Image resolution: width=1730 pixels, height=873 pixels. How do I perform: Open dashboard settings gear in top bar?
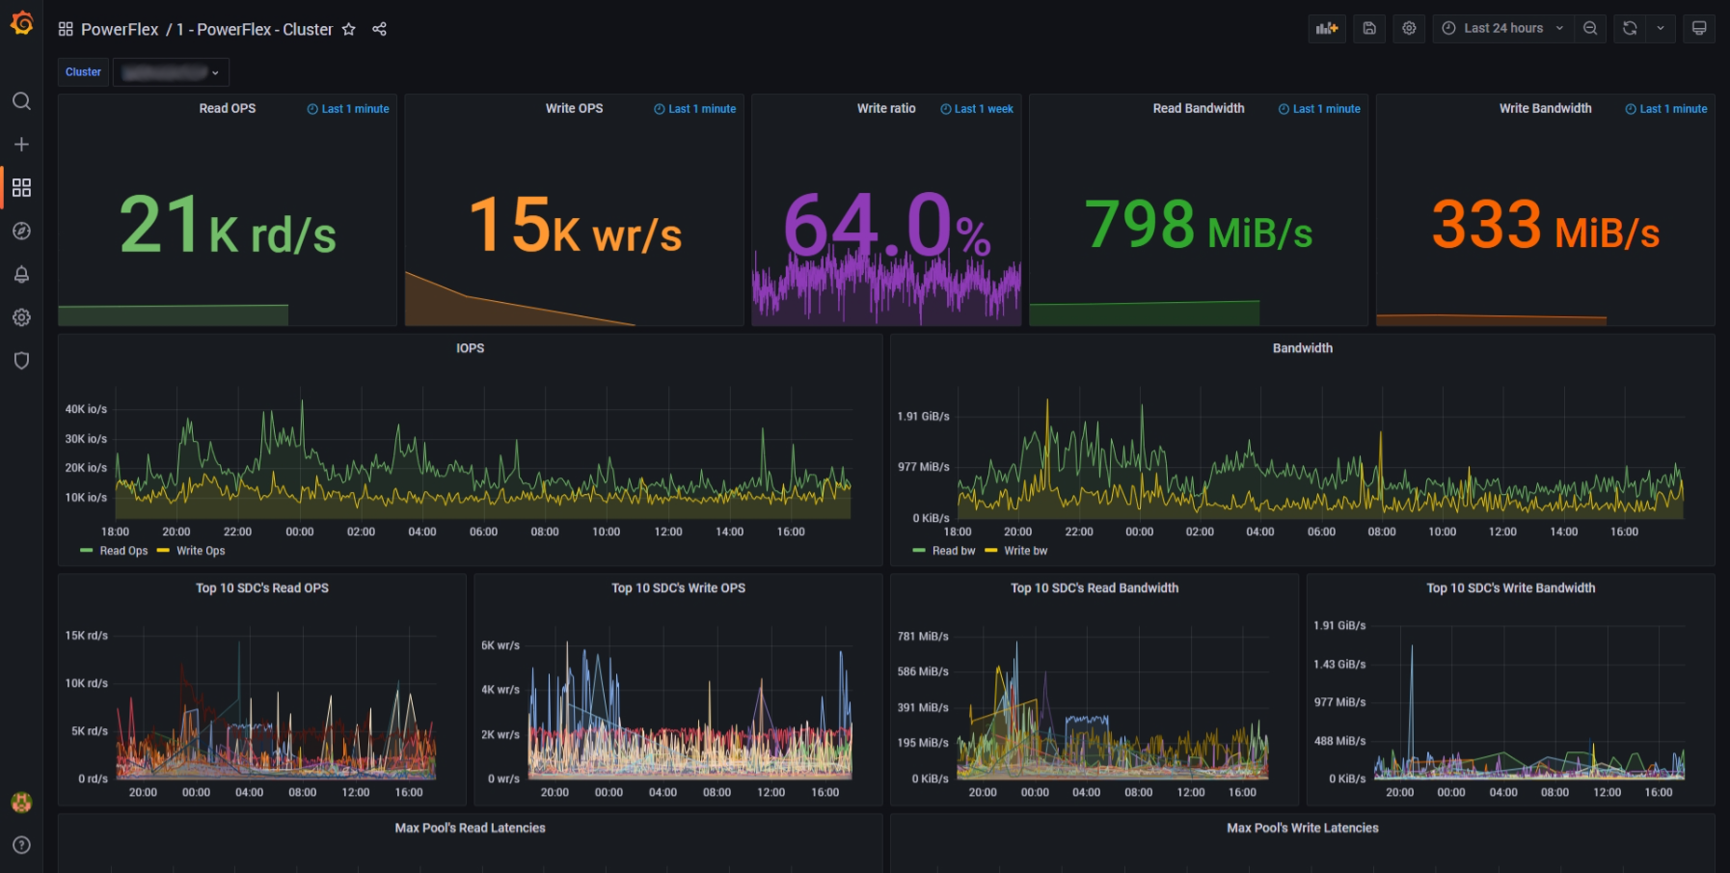point(1409,28)
